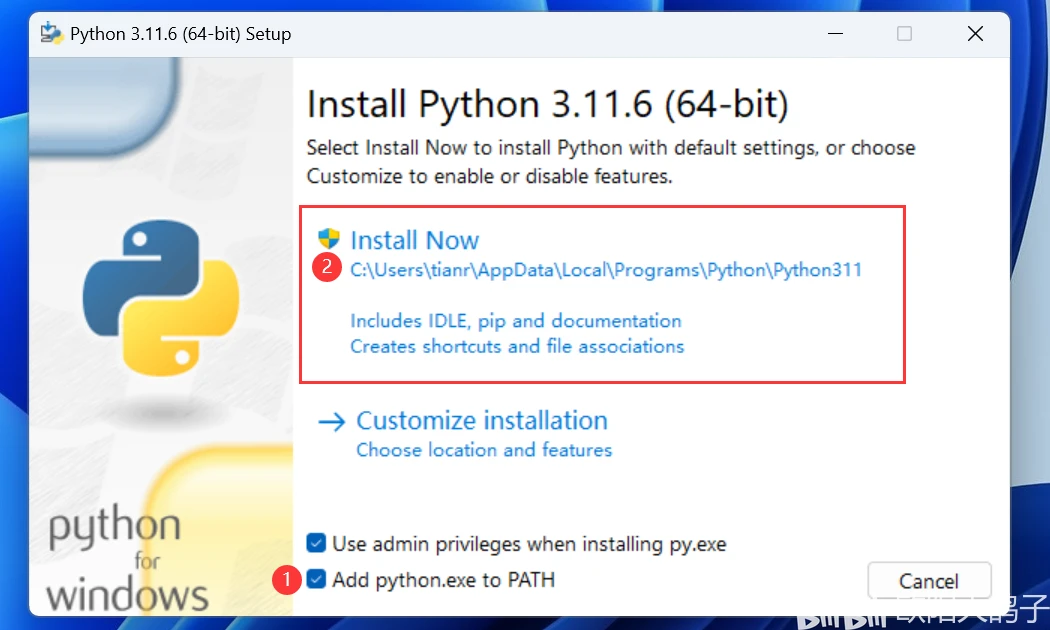Uncheck Add python.exe to PATH checkbox
Viewport: 1050px width, 630px height.
316,579
